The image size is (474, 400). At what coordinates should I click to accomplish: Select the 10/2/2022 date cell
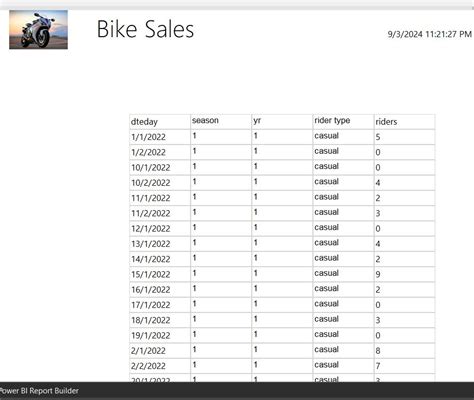coord(160,183)
